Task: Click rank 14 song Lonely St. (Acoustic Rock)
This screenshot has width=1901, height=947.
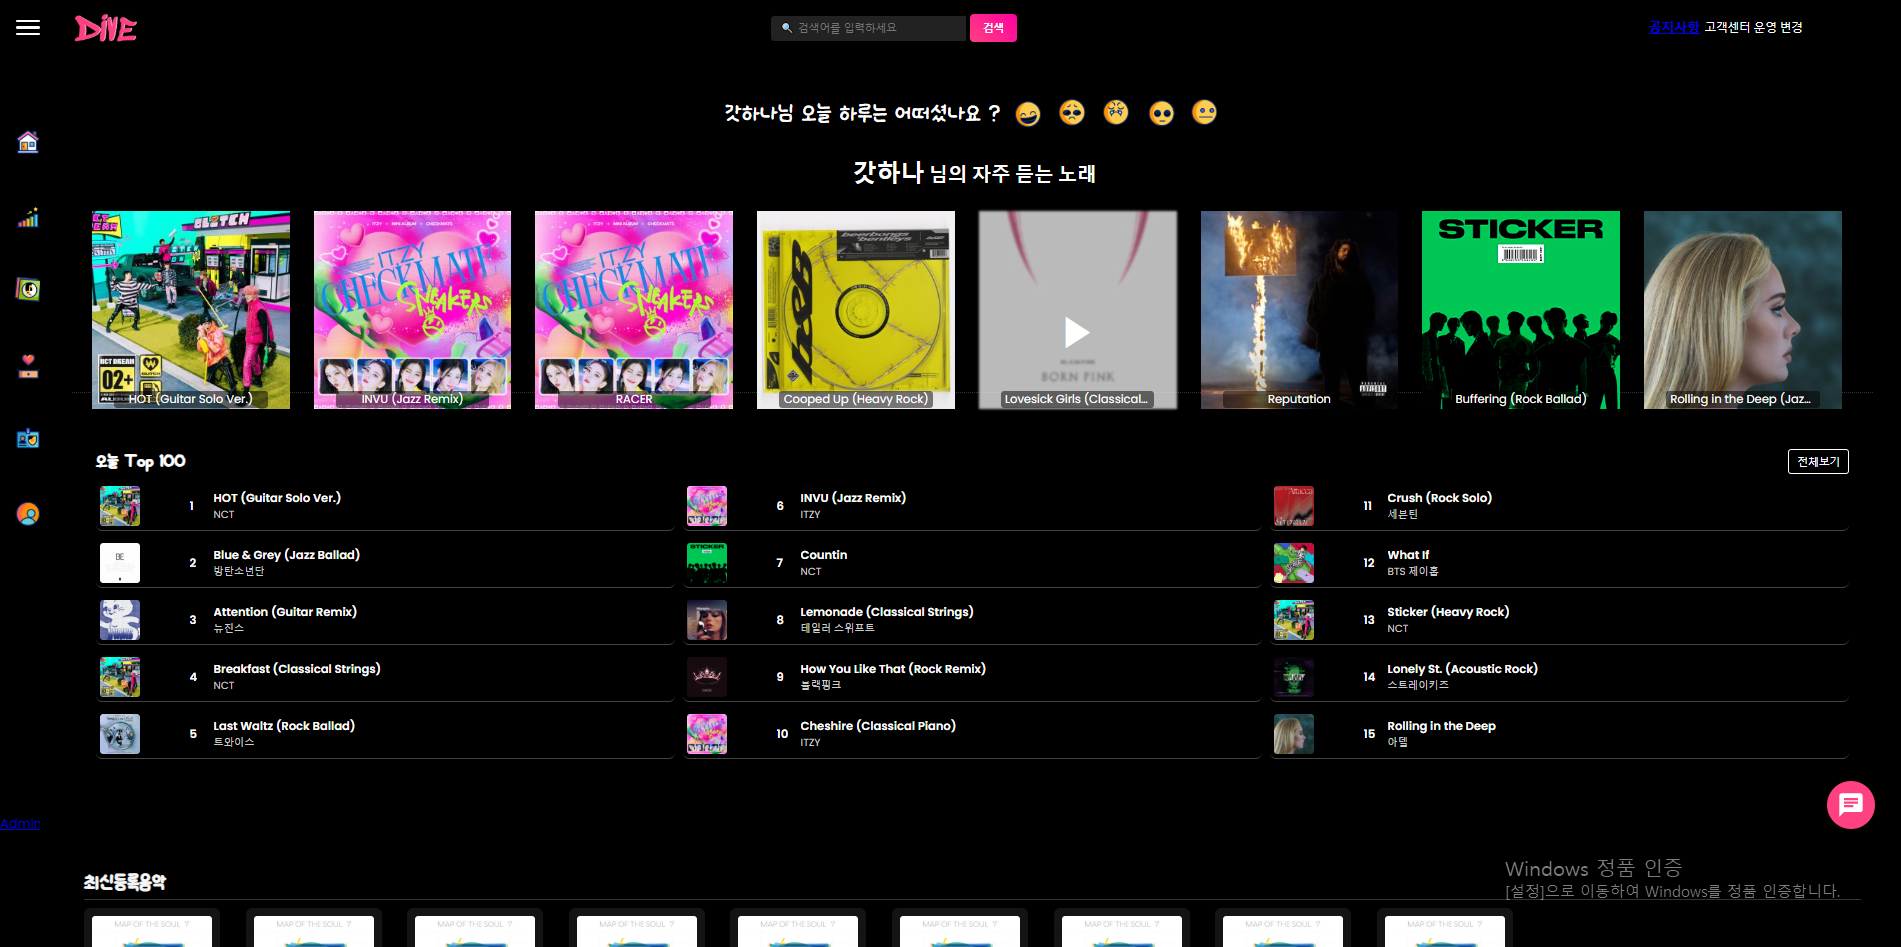Action: point(1463,669)
